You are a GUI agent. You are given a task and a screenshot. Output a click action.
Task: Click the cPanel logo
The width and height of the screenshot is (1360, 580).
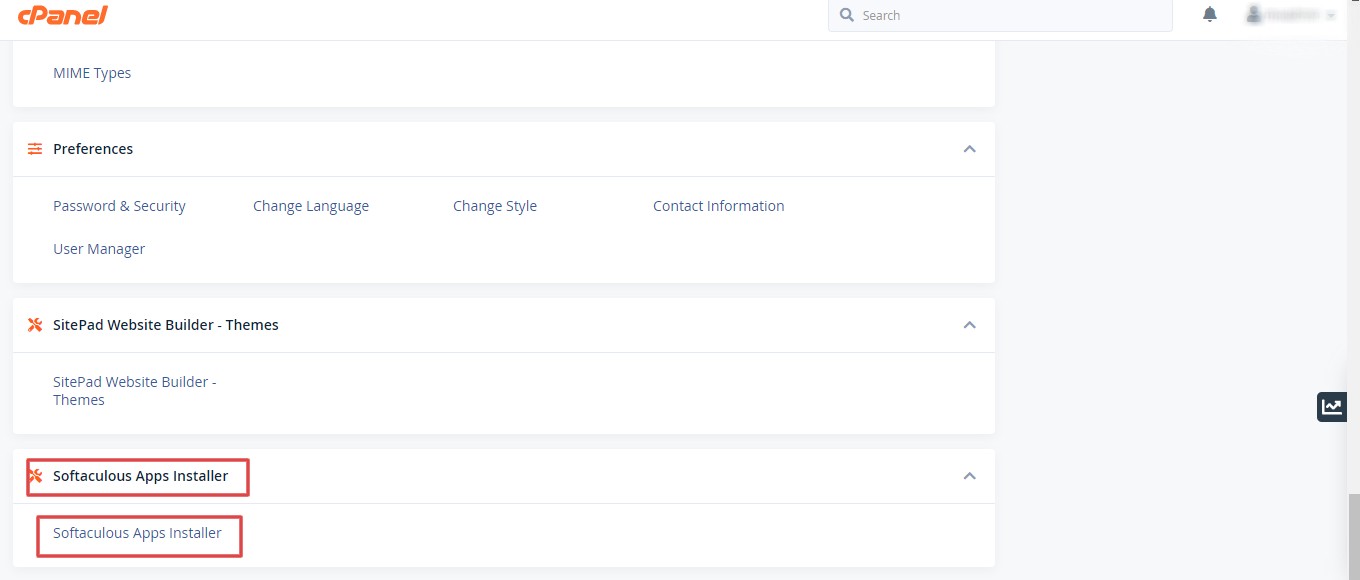pyautogui.click(x=62, y=15)
